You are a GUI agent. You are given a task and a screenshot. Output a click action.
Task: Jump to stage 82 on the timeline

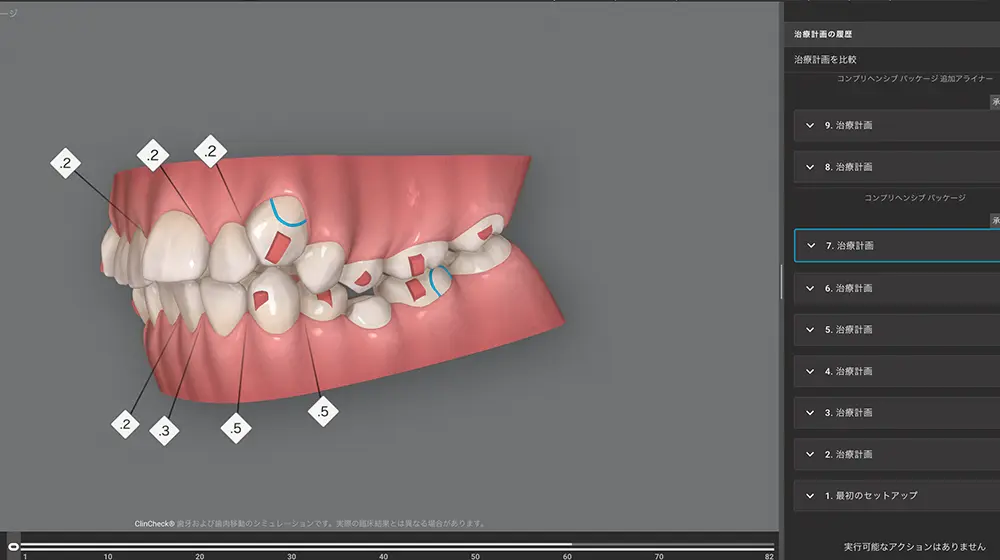point(768,546)
